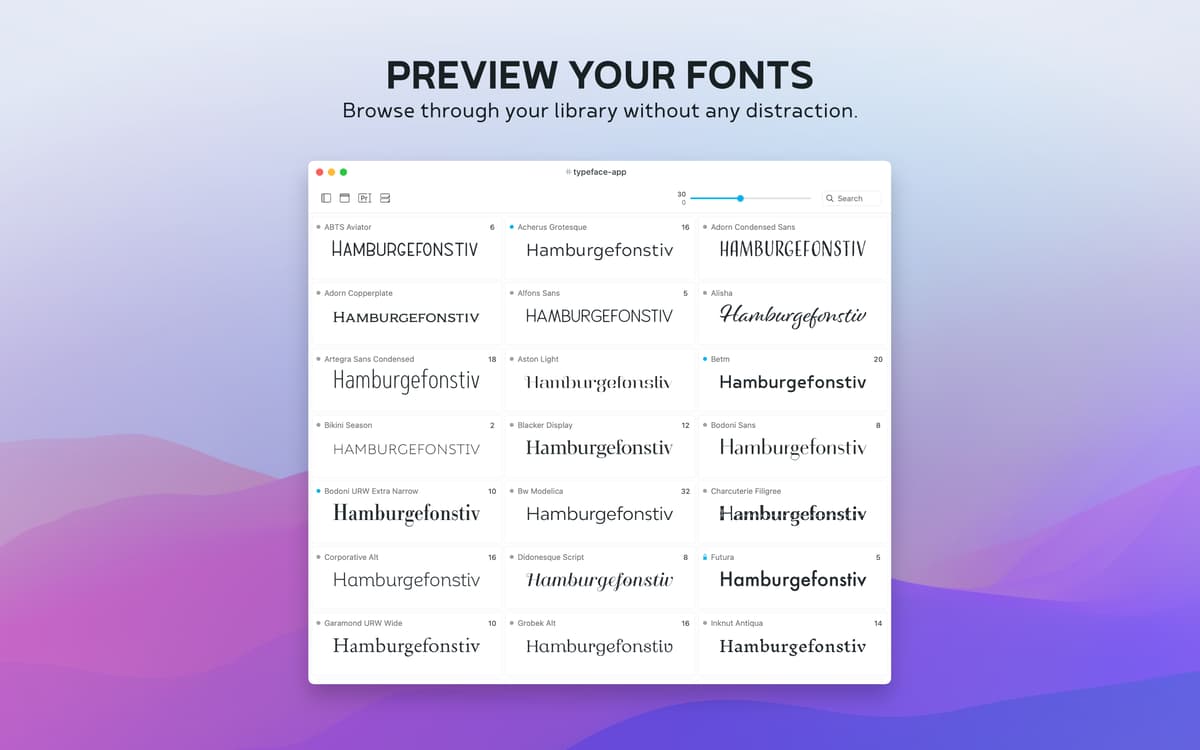Click the Inknut Antiqua font name label
The height and width of the screenshot is (750, 1200).
pos(737,623)
